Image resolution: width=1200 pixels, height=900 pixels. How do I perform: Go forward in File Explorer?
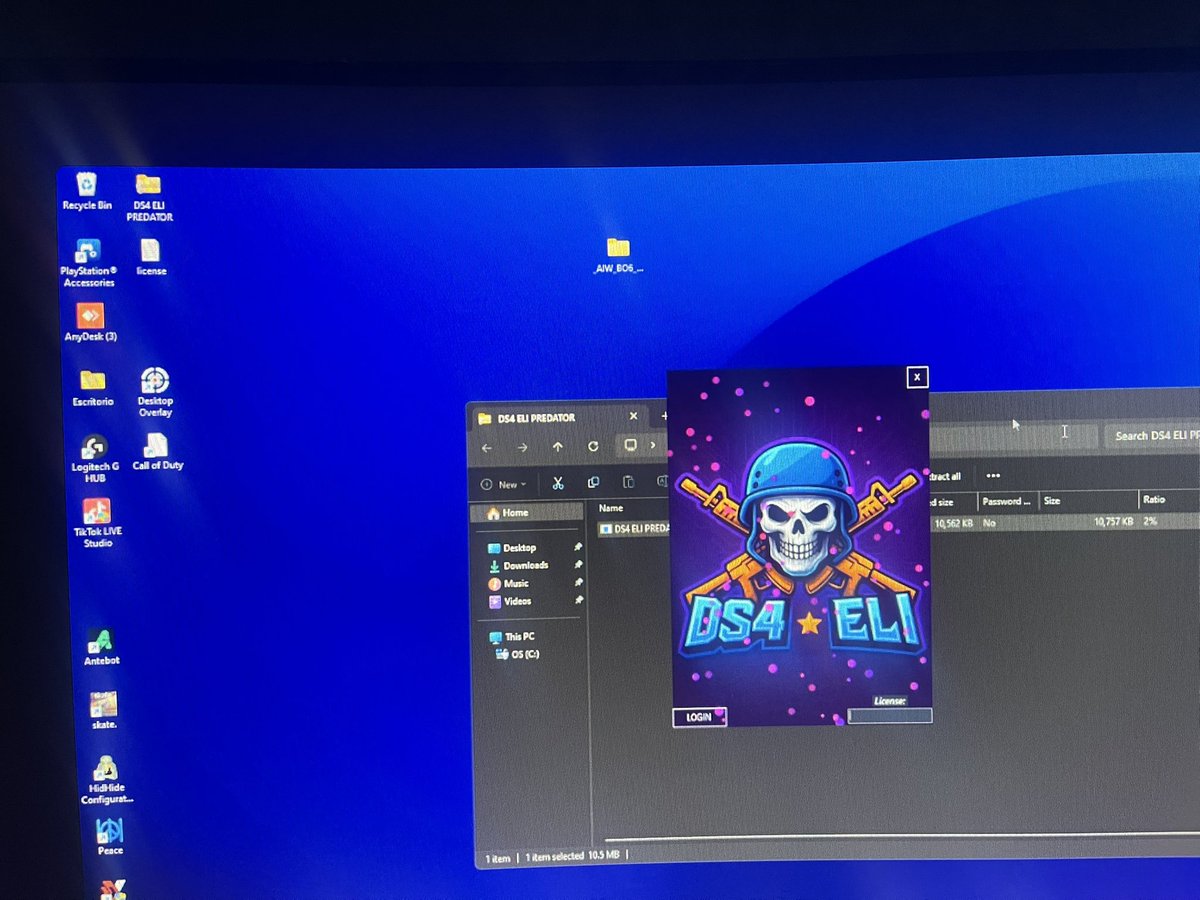click(522, 447)
